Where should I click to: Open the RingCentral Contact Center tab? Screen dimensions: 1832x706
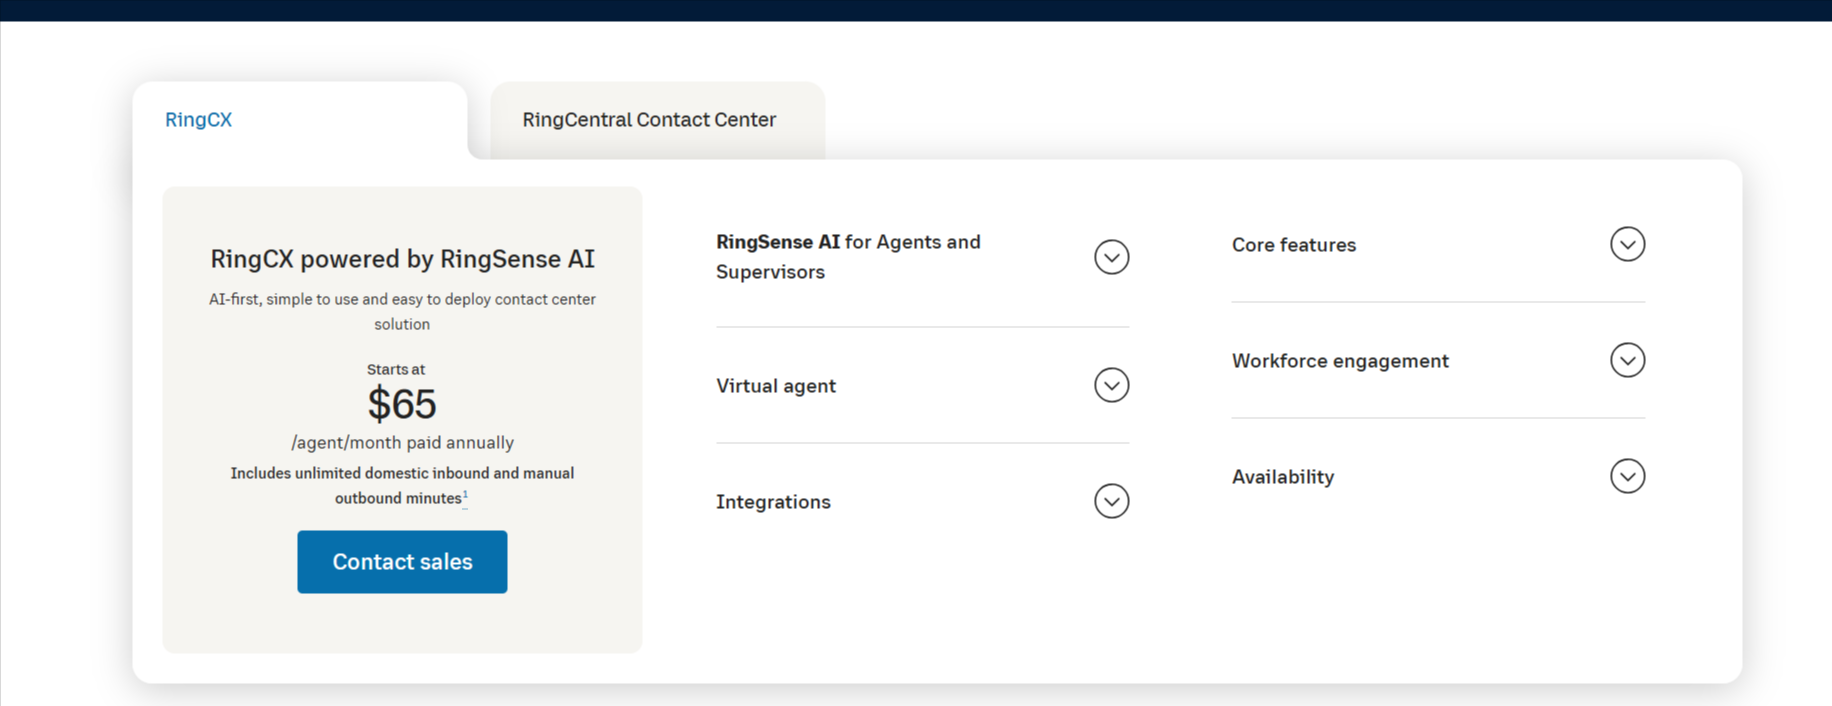[x=648, y=120]
